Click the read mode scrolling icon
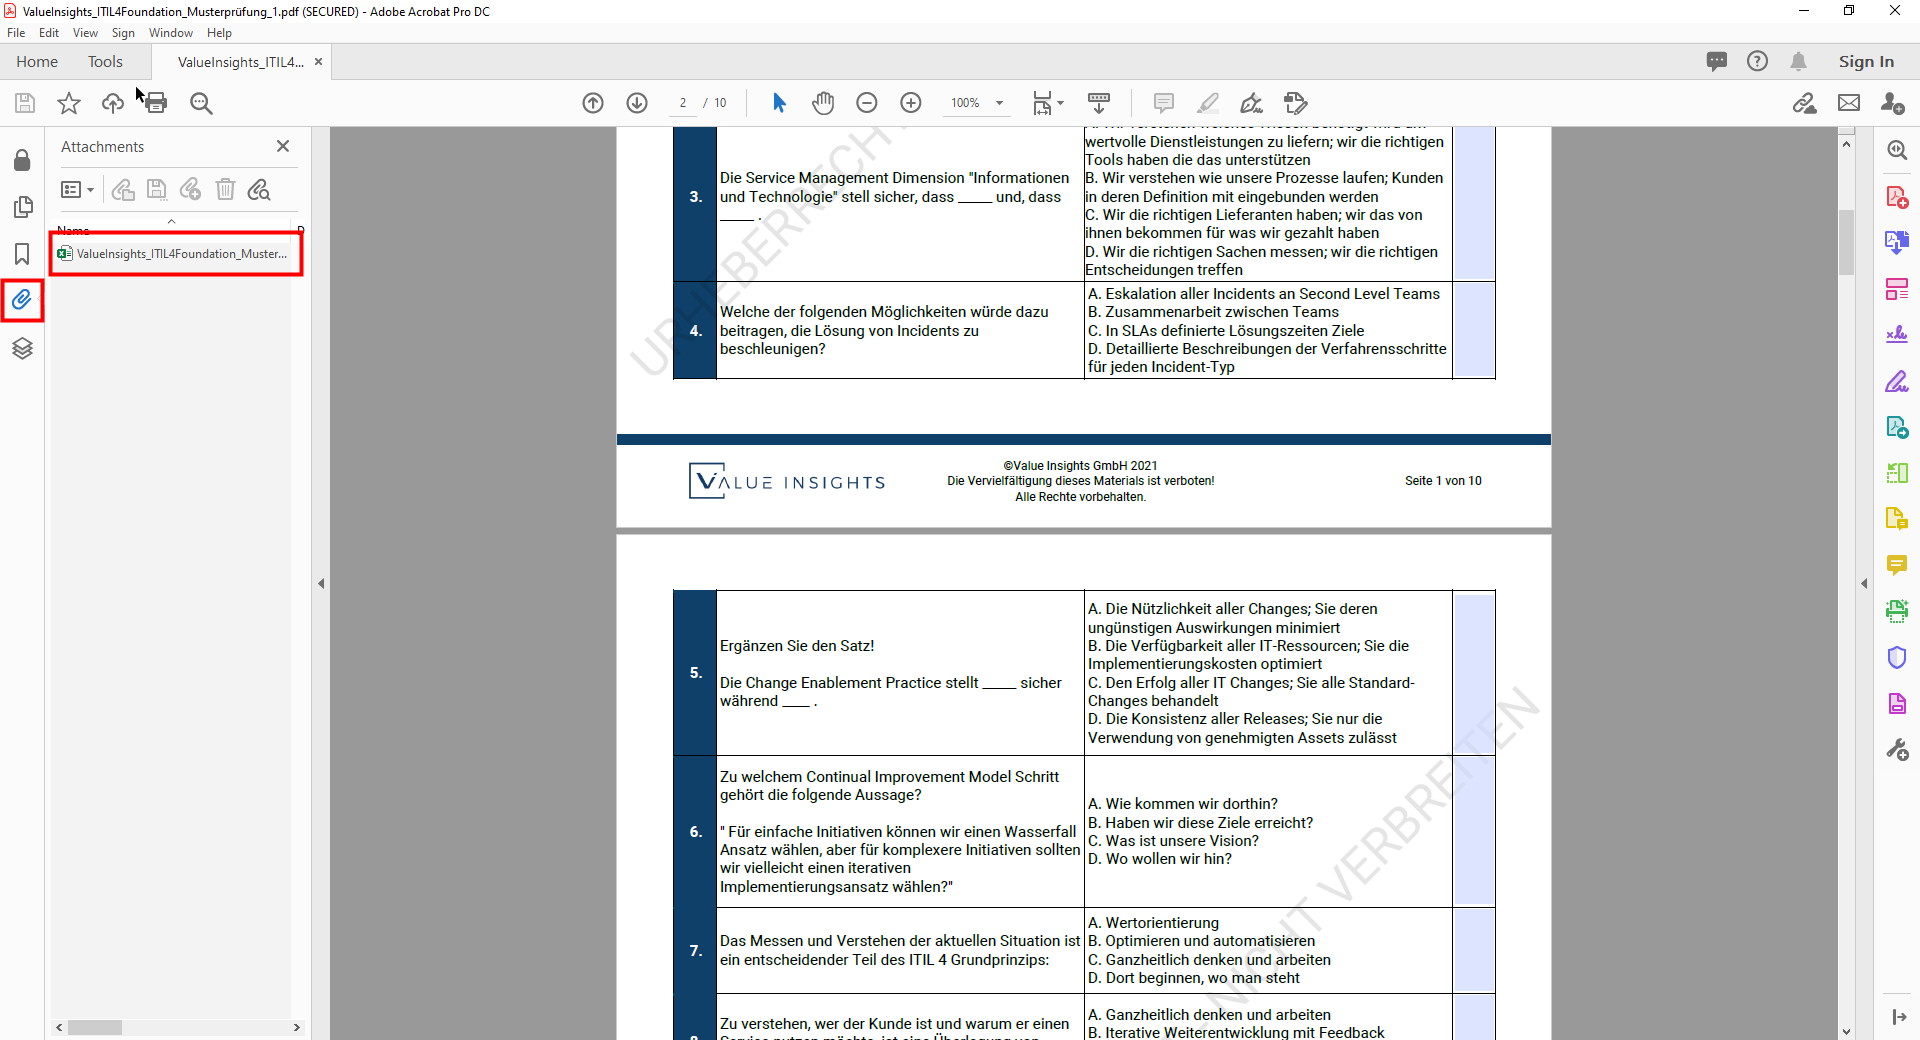Screen dimensions: 1920x1040 coord(1099,103)
